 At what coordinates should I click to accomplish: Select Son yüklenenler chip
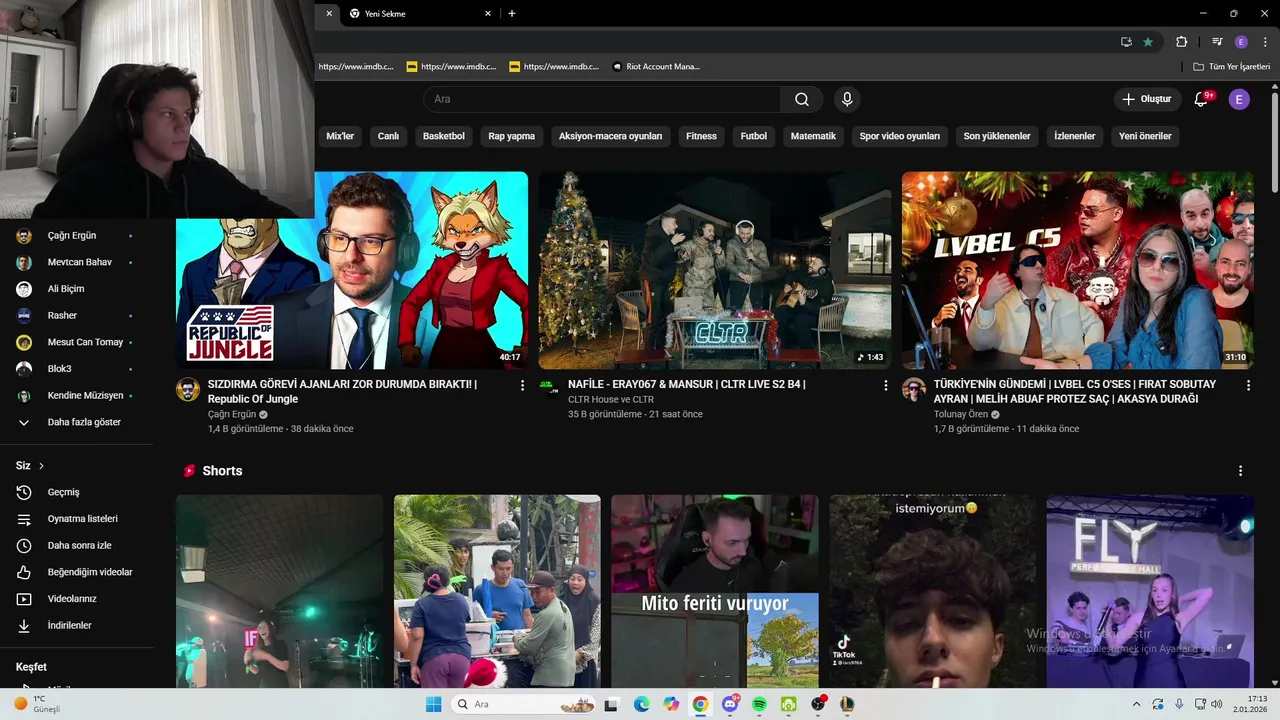pyautogui.click(x=997, y=136)
